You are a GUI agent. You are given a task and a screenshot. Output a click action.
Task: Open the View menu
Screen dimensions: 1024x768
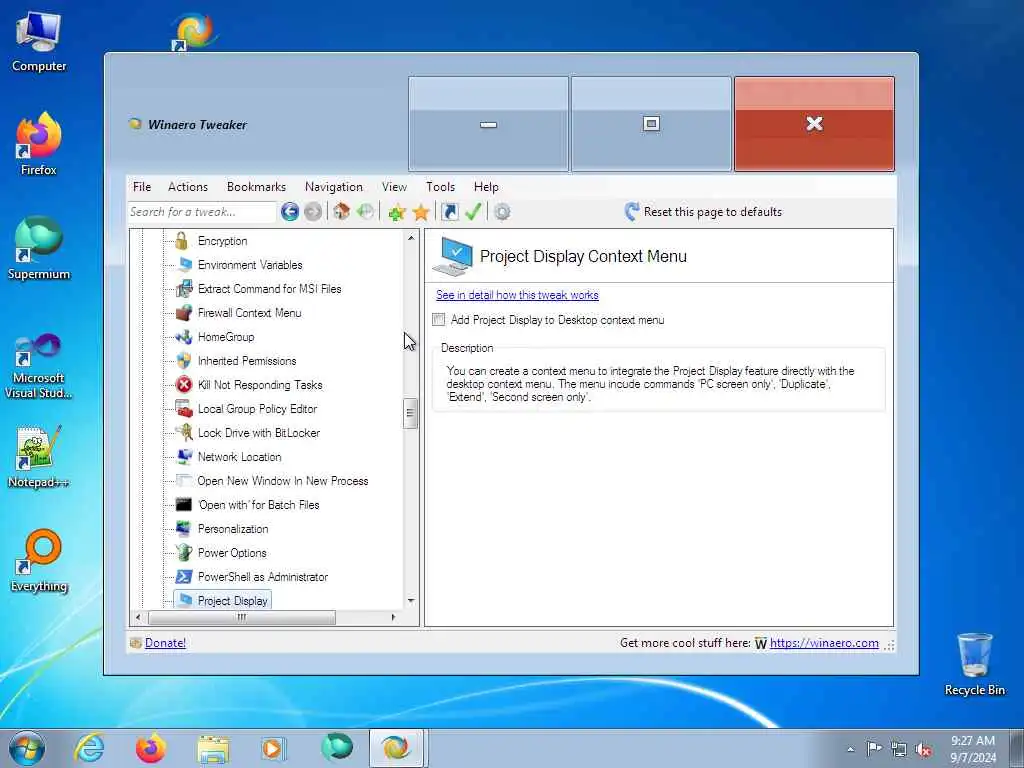click(394, 187)
